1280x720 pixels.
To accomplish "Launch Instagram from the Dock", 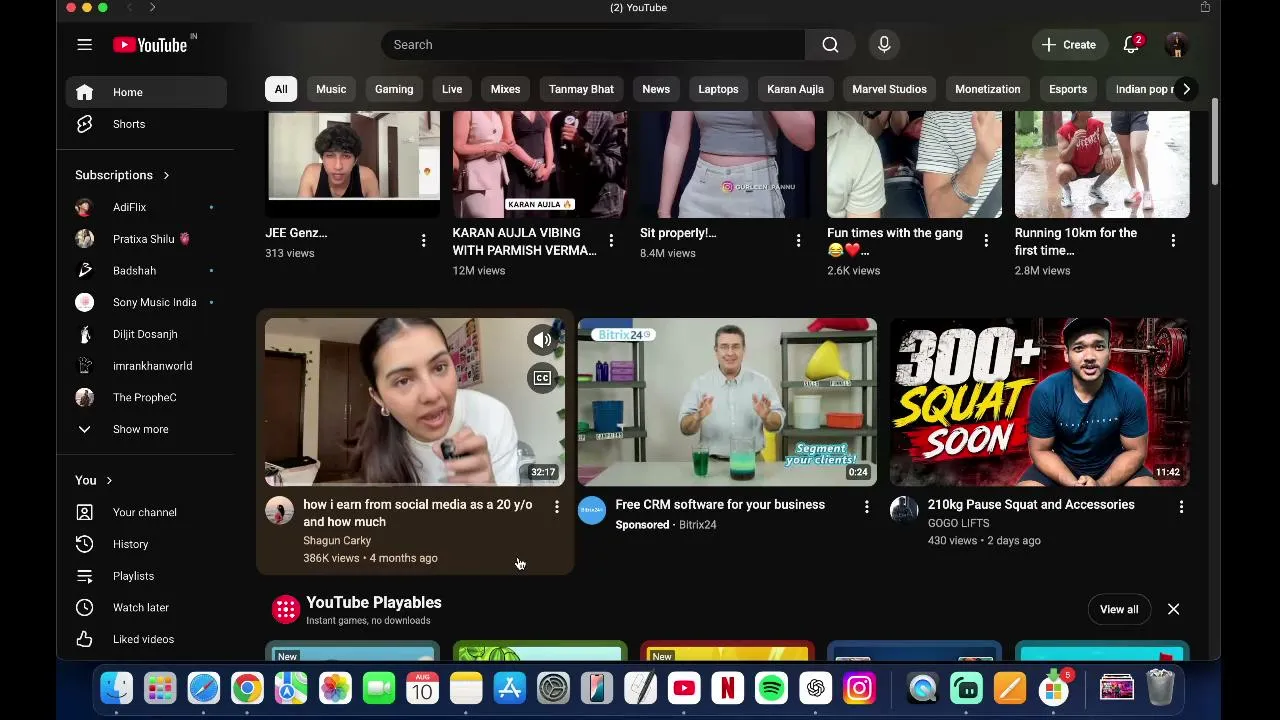I will (859, 688).
